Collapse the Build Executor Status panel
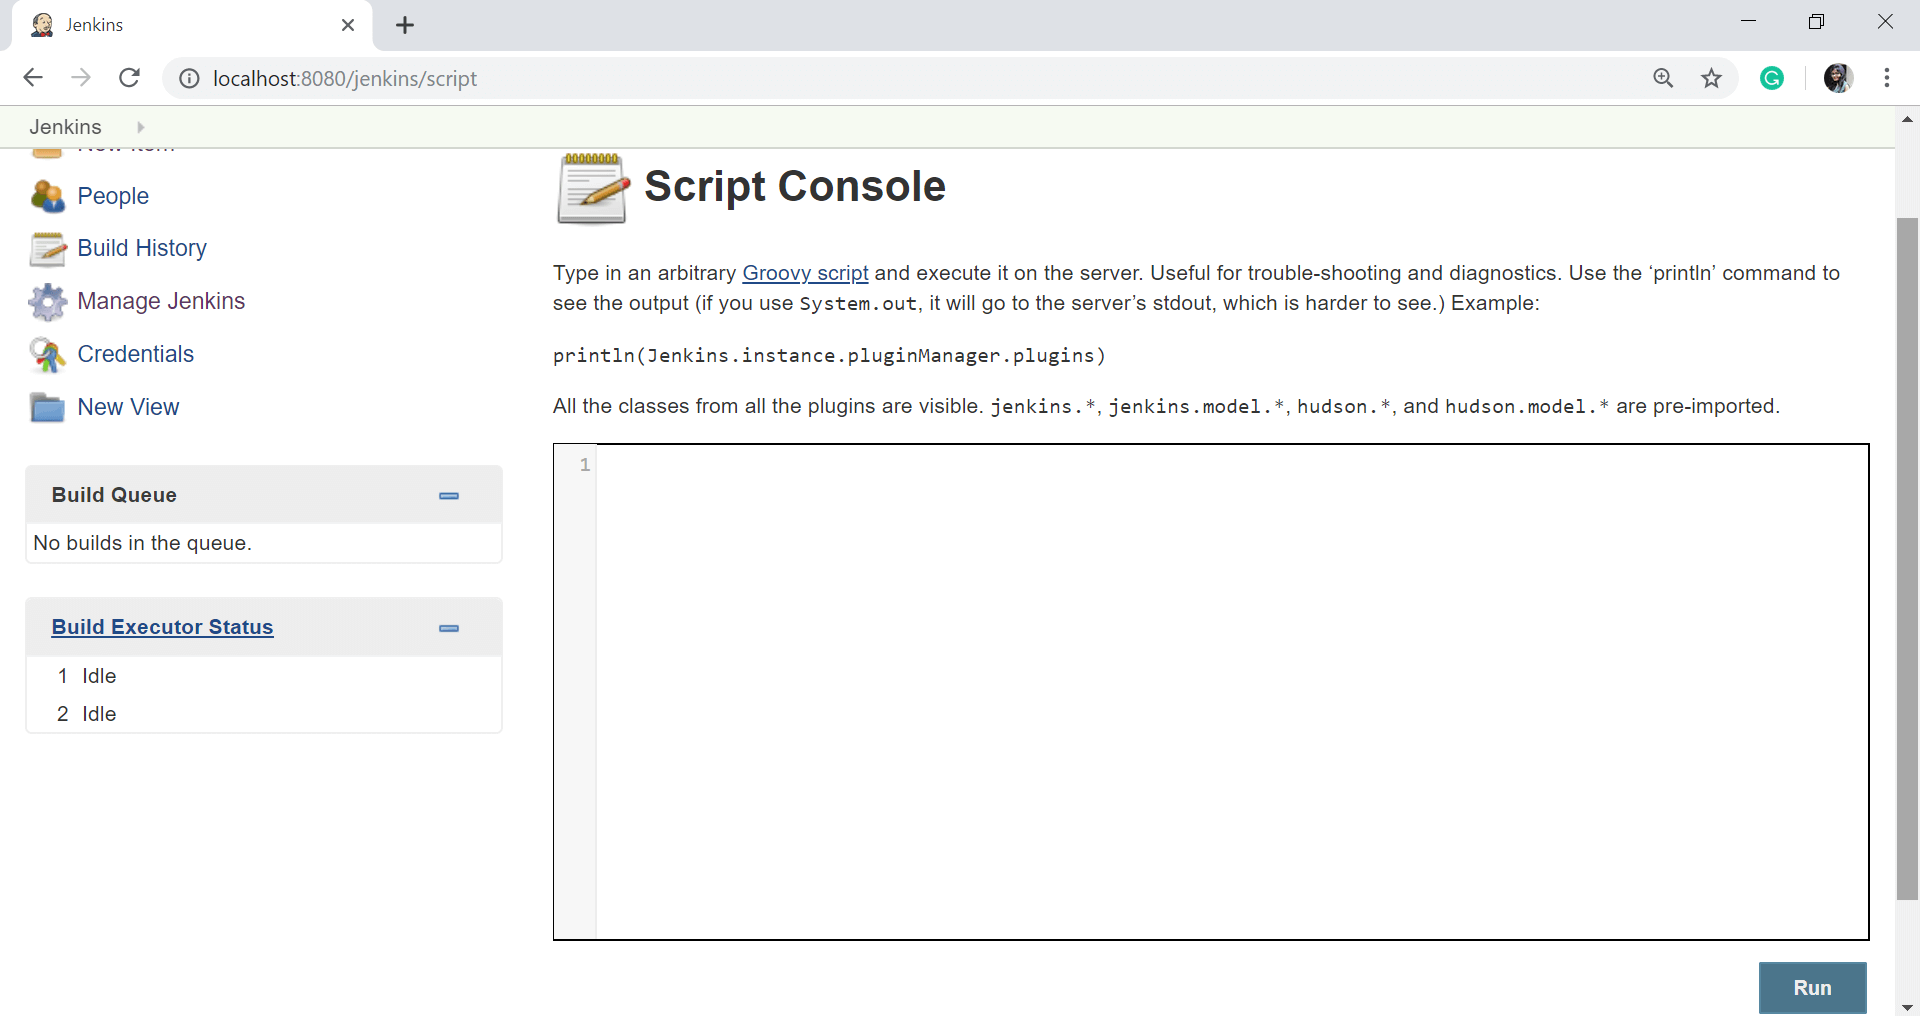The image size is (1920, 1016). (x=449, y=628)
